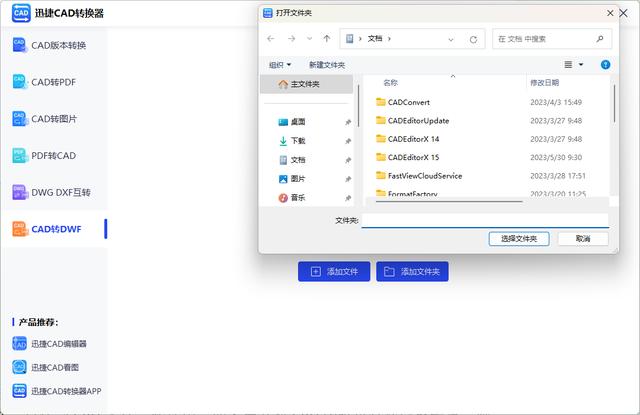The height and width of the screenshot is (415, 640).
Task: Click the PDF转CAD sidebar icon
Action: (x=19, y=155)
